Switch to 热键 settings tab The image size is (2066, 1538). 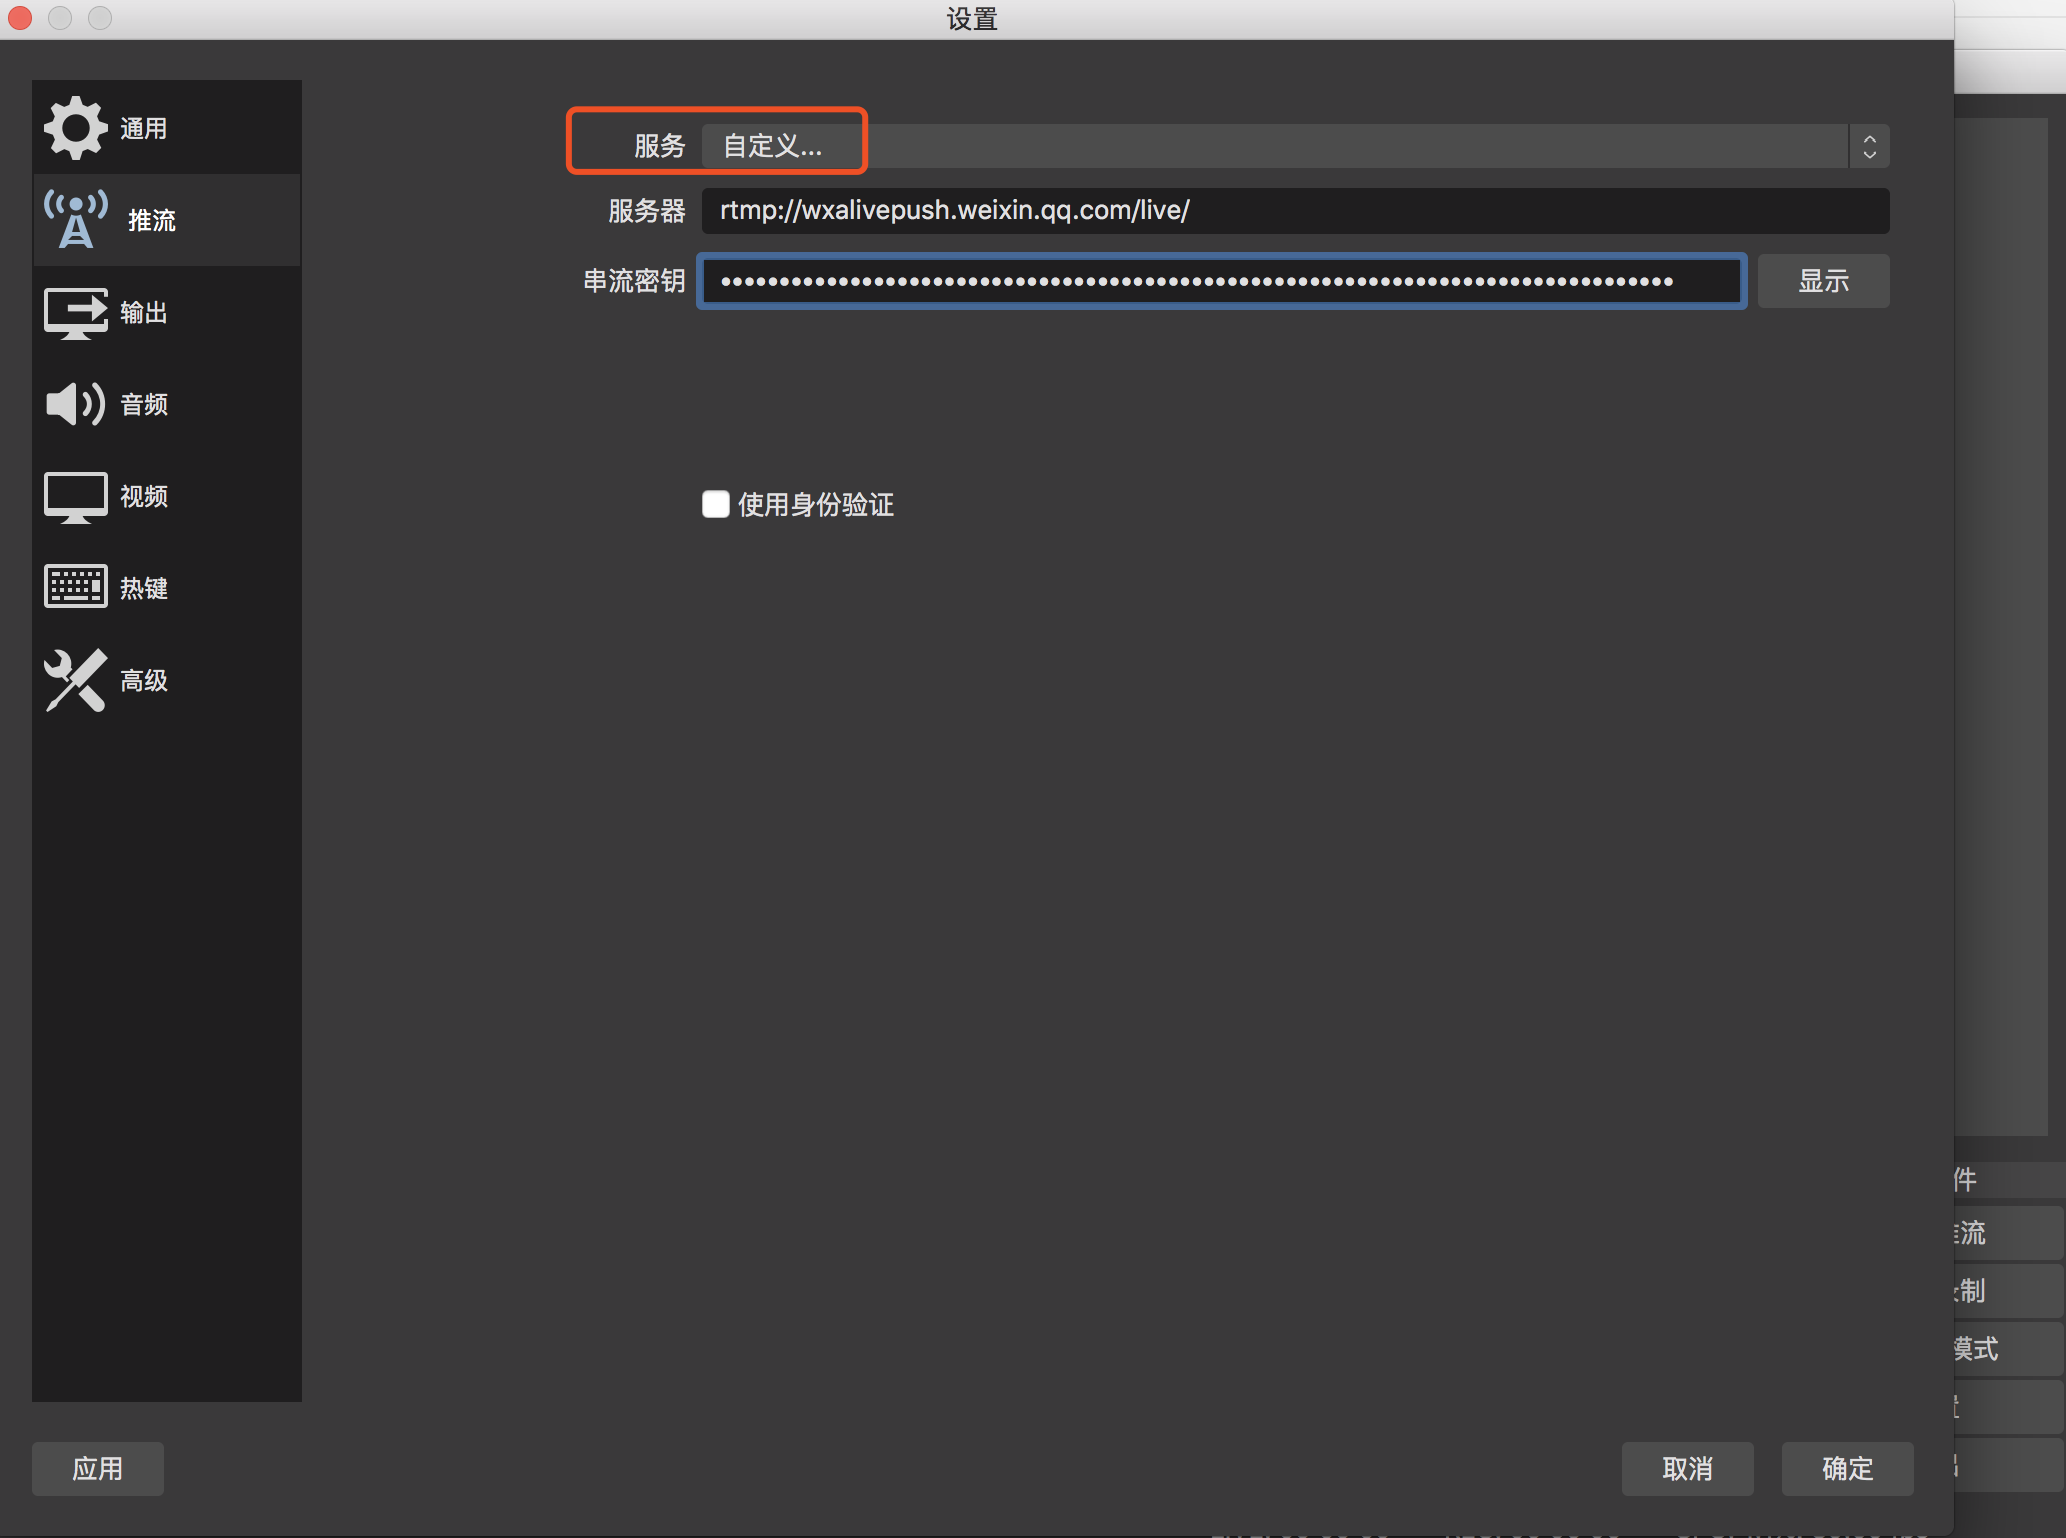click(167, 588)
